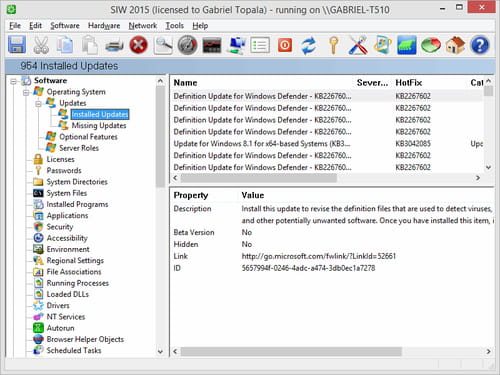500x375 pixels.
Task: Click the red stop X toolbar icon
Action: (x=138, y=45)
